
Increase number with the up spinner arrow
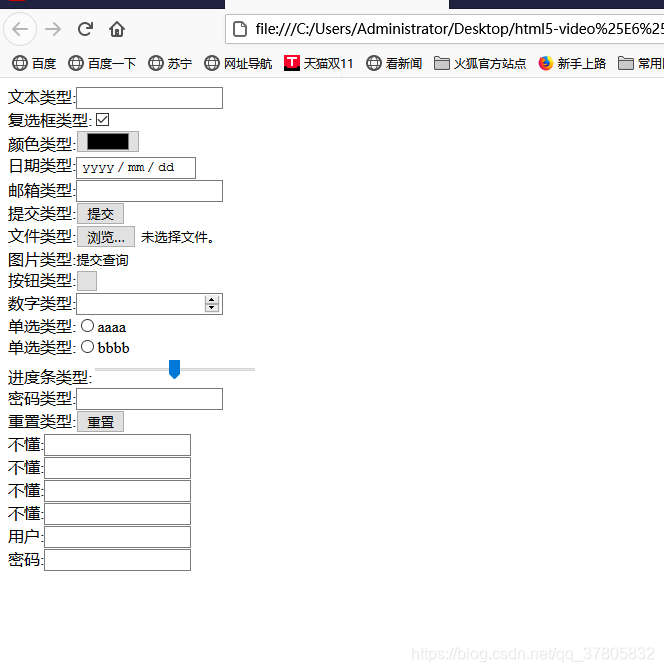212,300
